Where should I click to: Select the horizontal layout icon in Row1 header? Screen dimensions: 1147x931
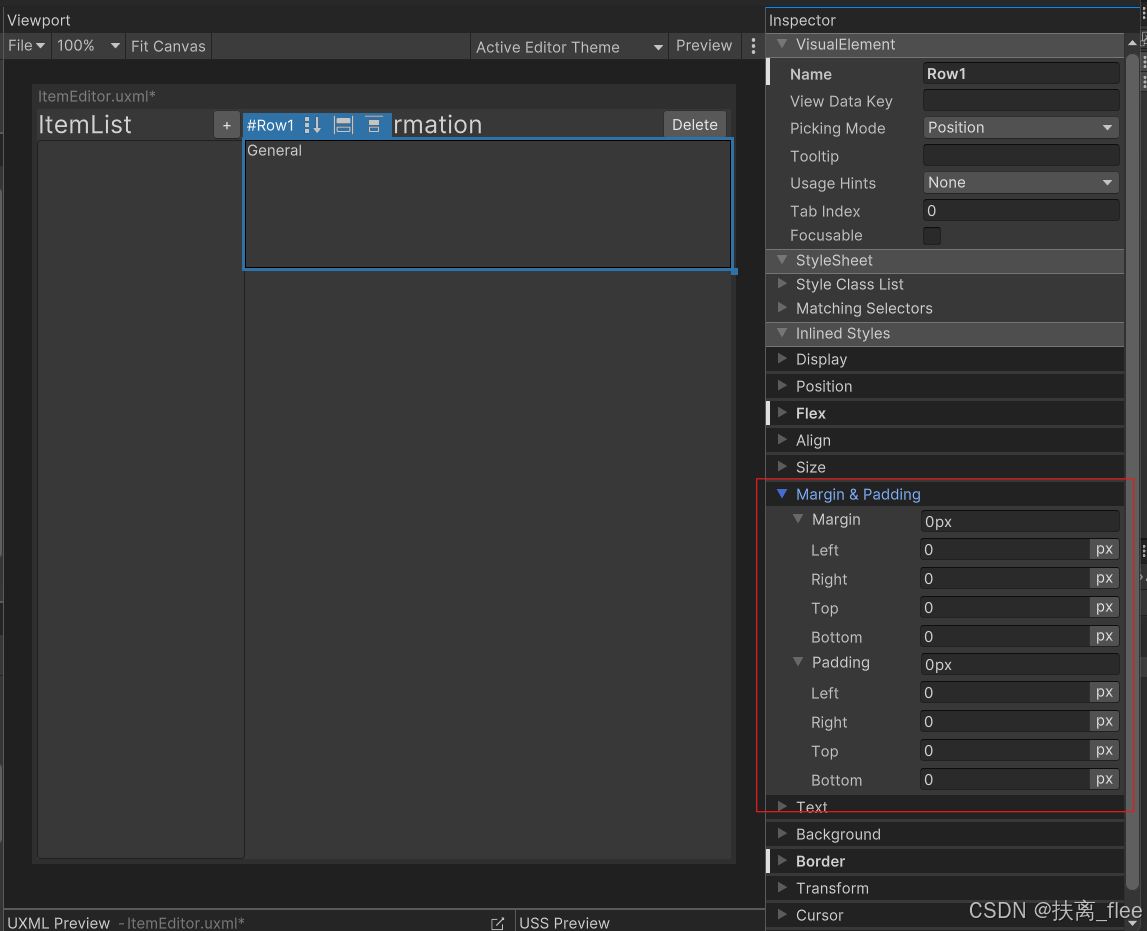[x=343, y=125]
